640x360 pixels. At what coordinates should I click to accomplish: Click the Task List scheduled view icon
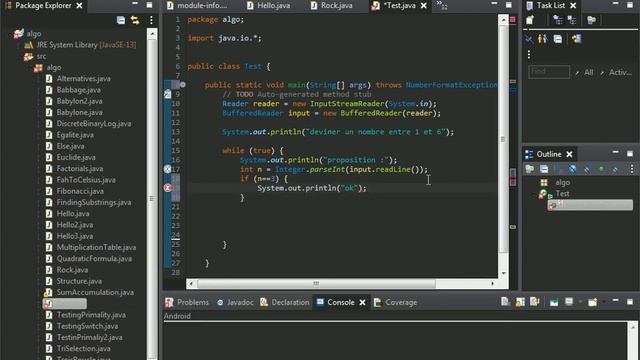point(571,20)
